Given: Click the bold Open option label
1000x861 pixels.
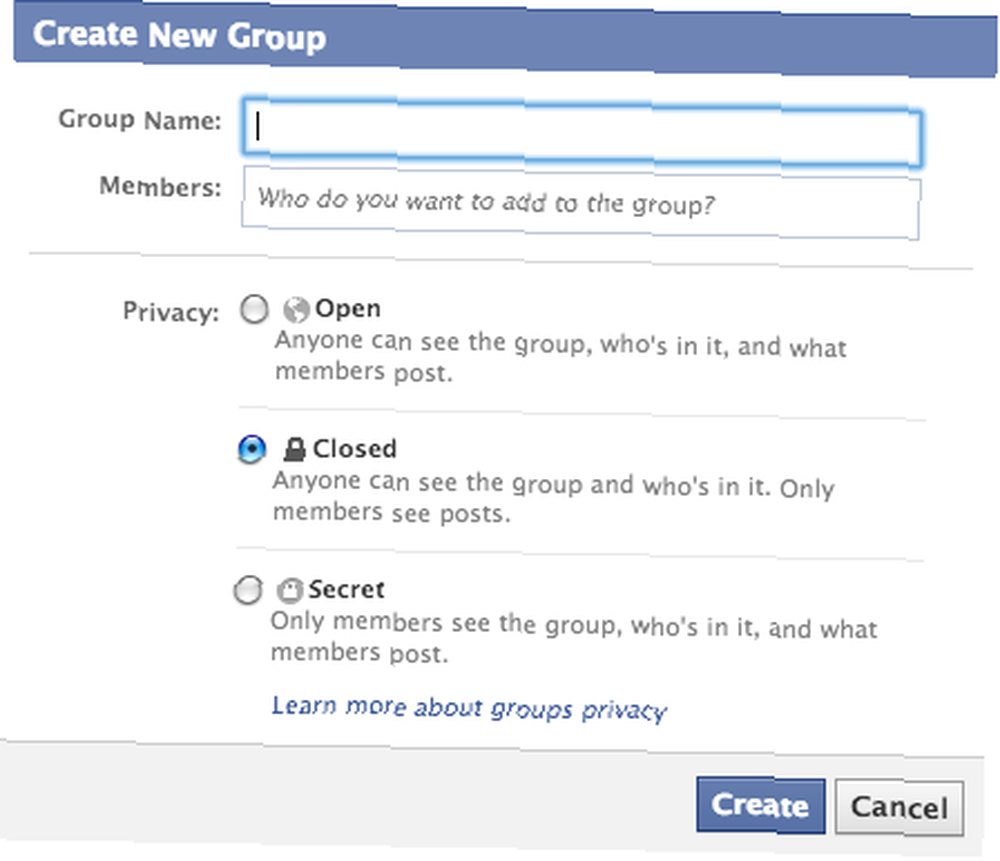Looking at the screenshot, I should [348, 309].
